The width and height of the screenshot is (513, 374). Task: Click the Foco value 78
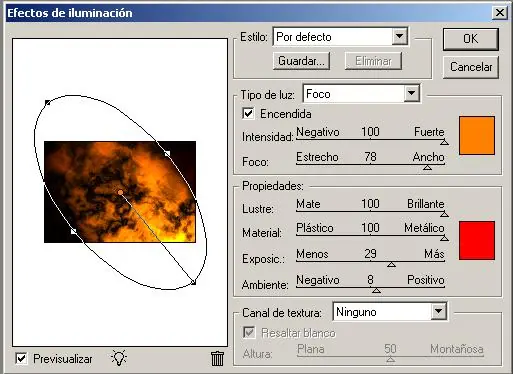[370, 157]
